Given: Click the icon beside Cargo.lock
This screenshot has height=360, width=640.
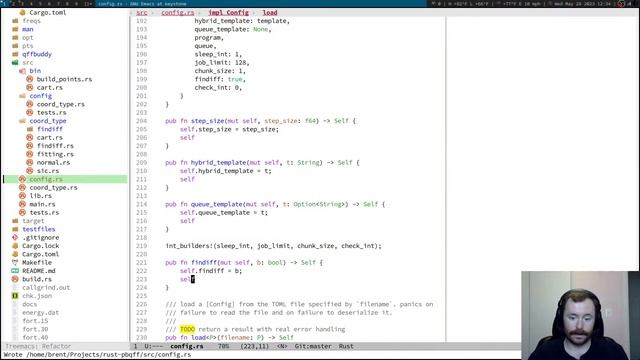Looking at the screenshot, I should pos(15,246).
